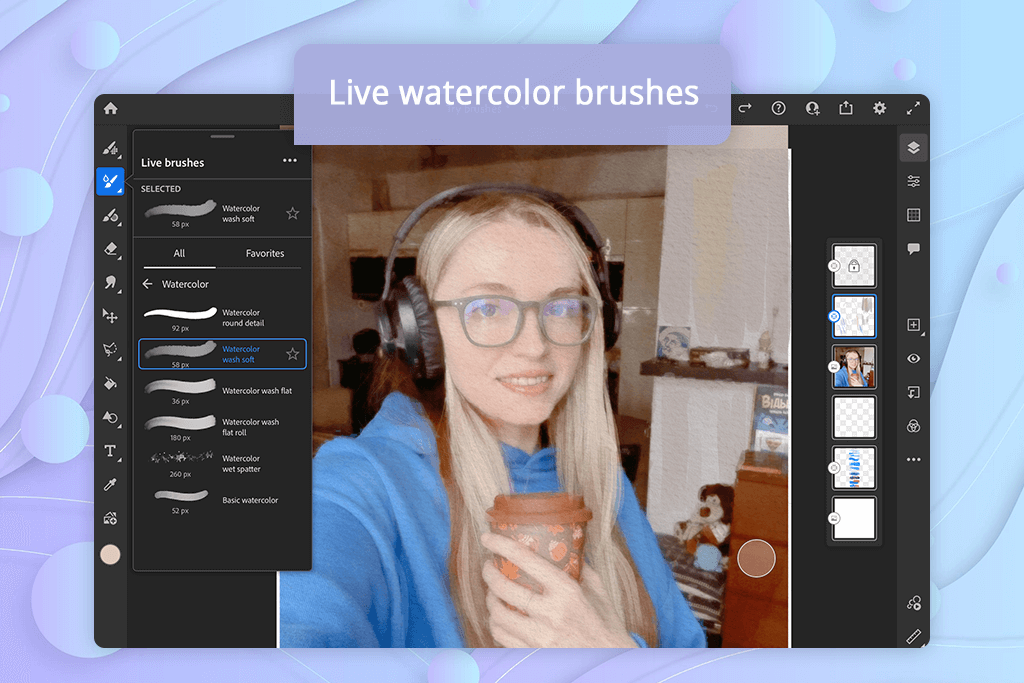Switch to the All brushes tab
This screenshot has width=1024, height=683.
(x=179, y=253)
